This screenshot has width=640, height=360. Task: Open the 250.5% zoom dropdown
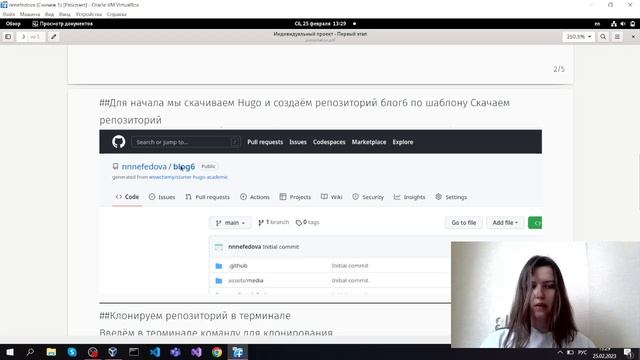tap(578, 37)
